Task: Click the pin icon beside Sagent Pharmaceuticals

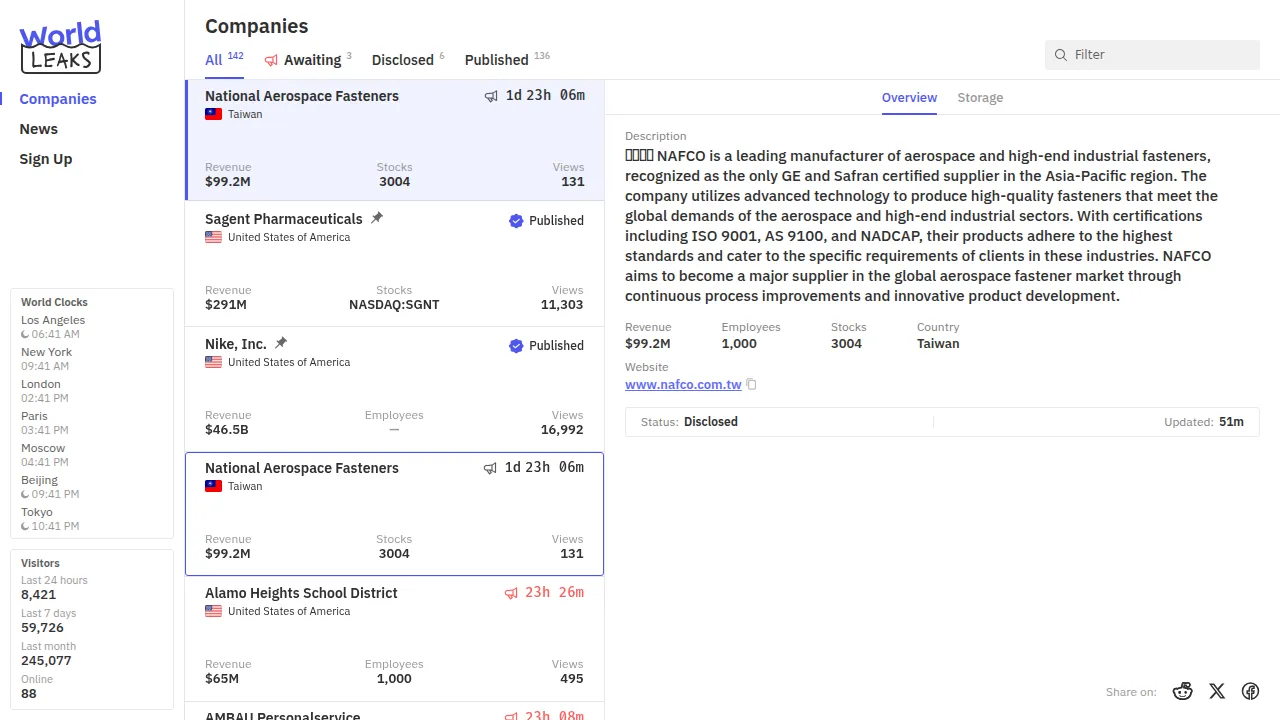Action: (x=377, y=218)
